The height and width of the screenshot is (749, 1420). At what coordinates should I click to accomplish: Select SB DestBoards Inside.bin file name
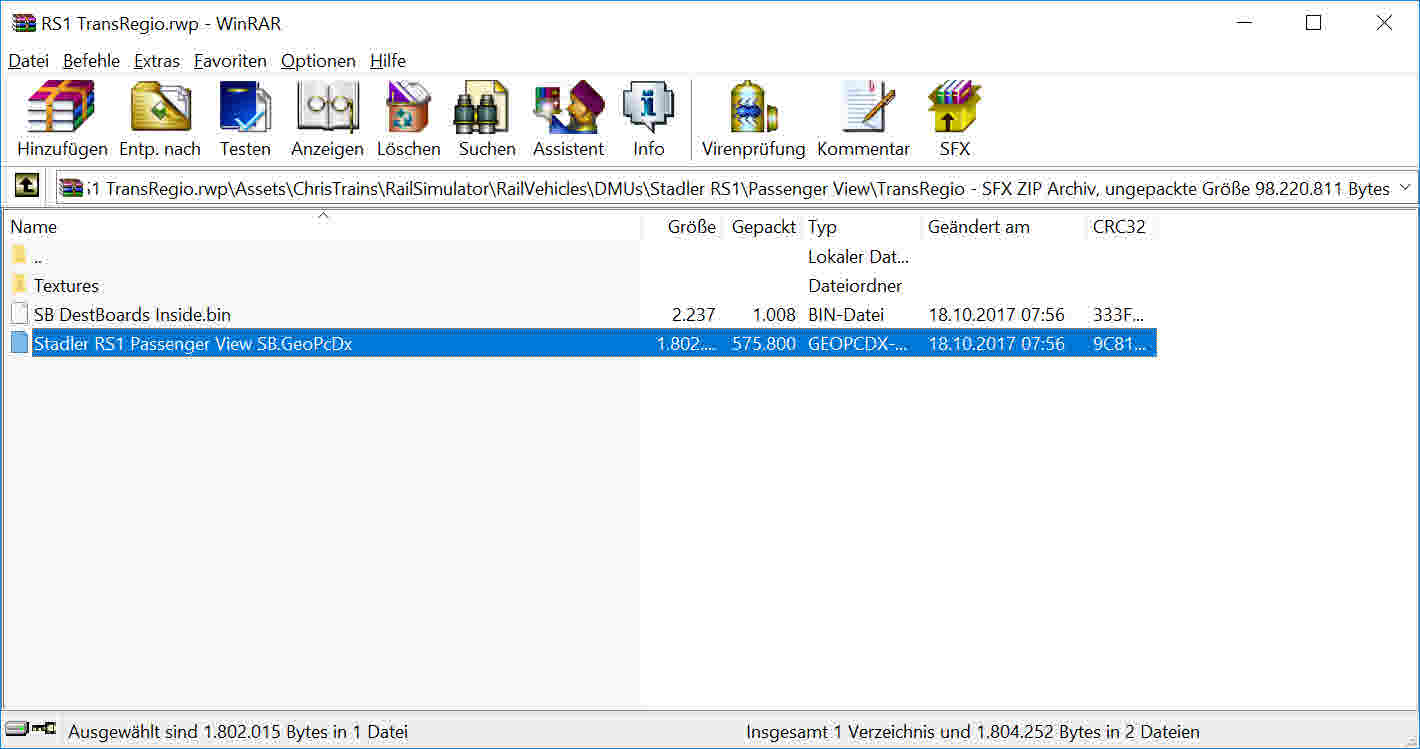pyautogui.click(x=132, y=315)
